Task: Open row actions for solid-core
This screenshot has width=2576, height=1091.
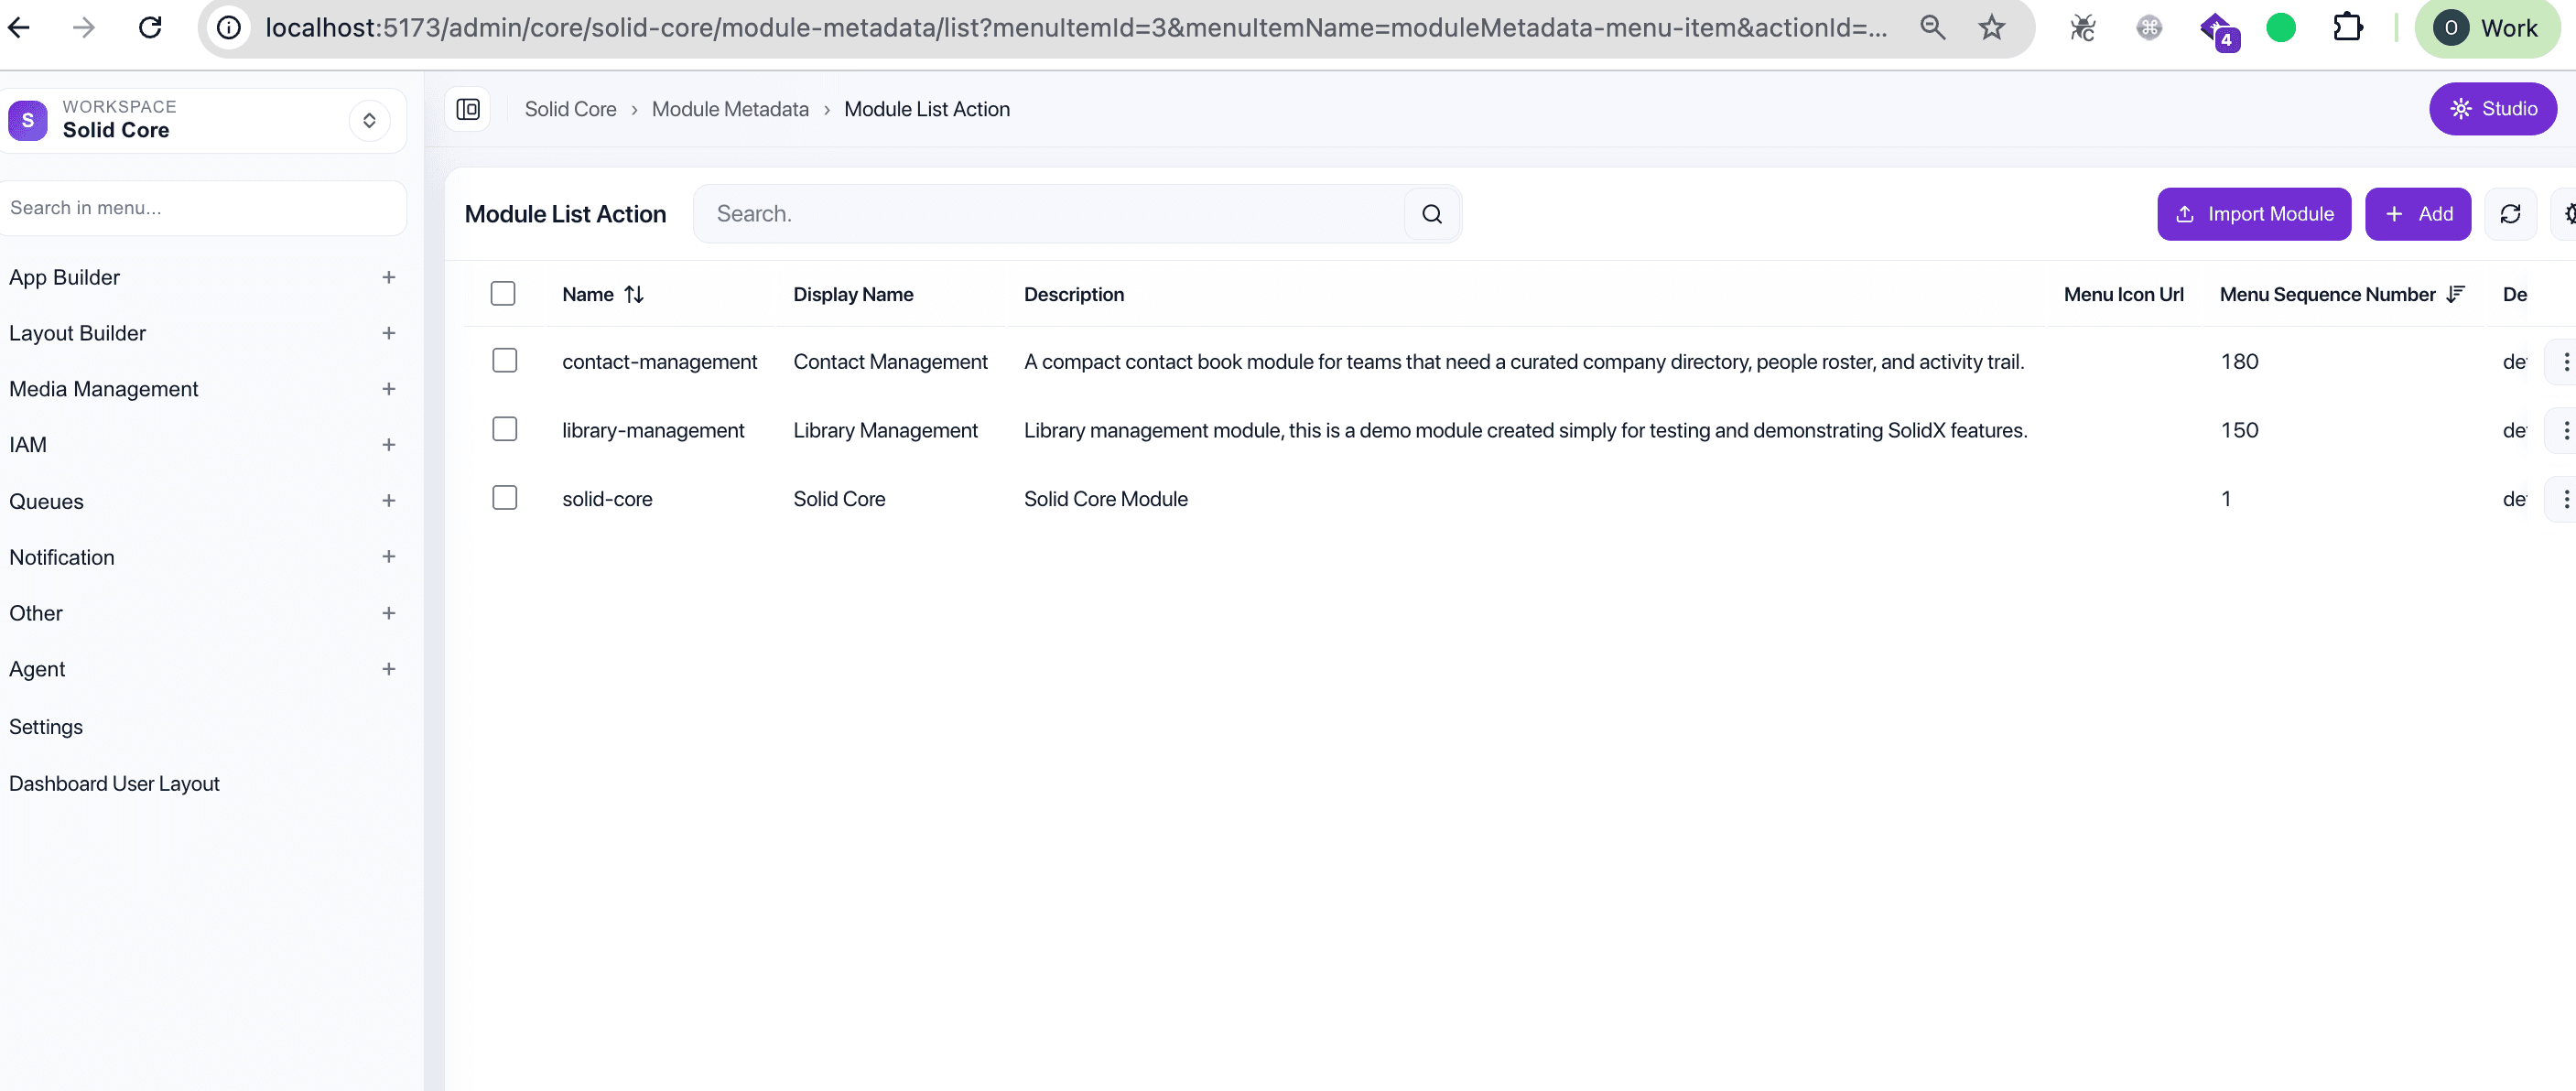Action: coord(2564,498)
